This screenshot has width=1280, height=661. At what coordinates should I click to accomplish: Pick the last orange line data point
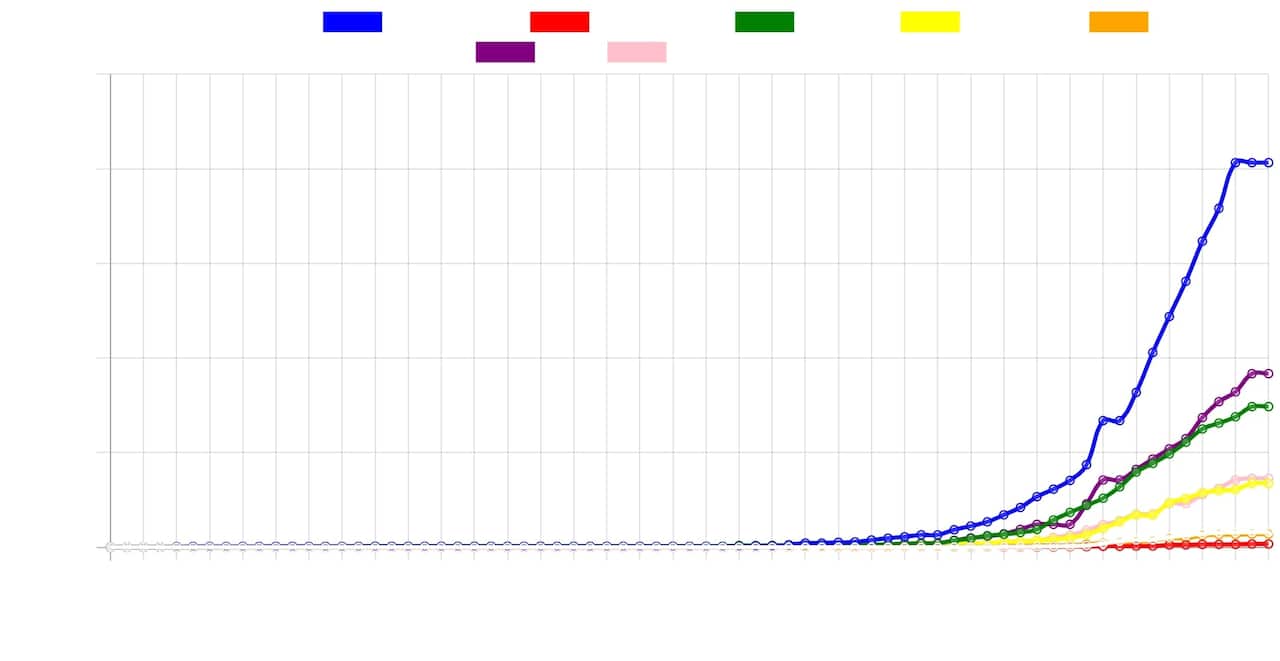click(x=1268, y=535)
